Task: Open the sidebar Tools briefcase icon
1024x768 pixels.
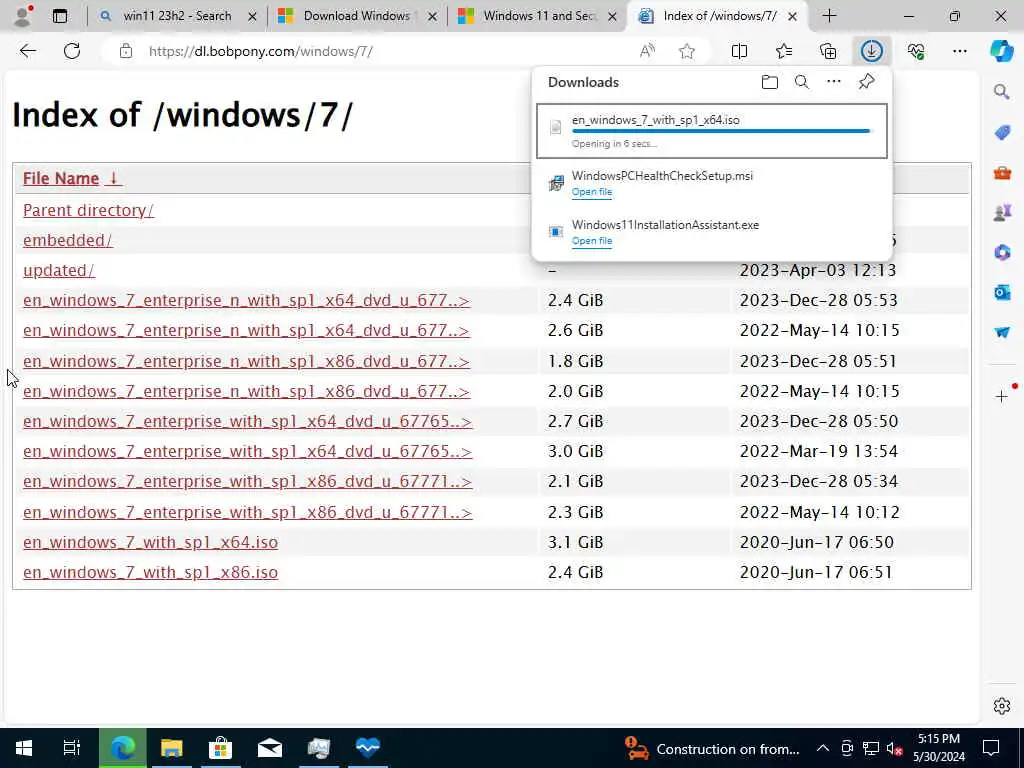Action: click(x=1002, y=173)
